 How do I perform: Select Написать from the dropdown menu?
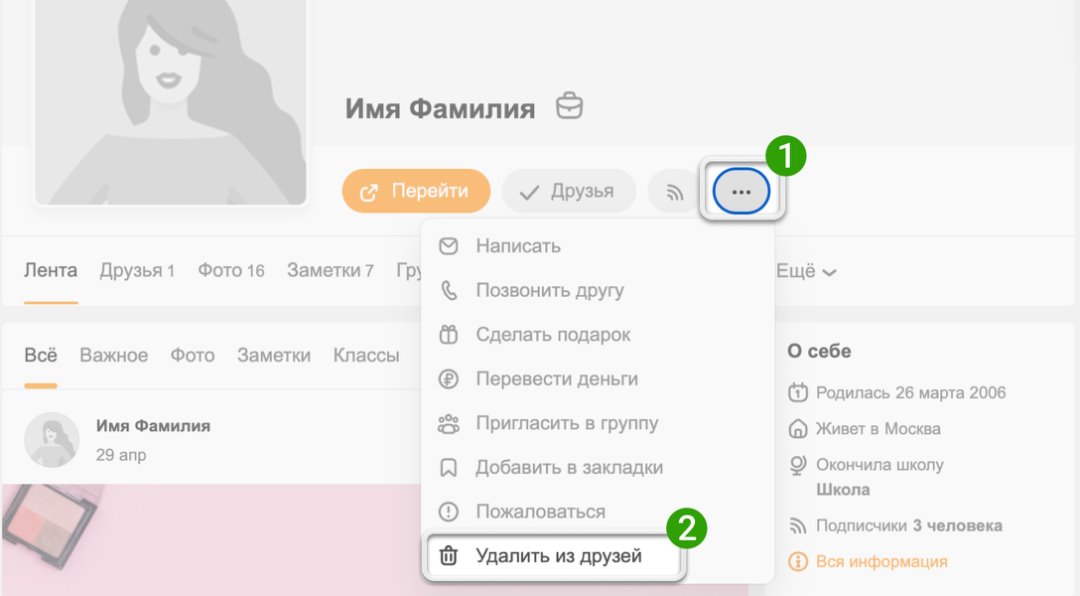coord(517,246)
